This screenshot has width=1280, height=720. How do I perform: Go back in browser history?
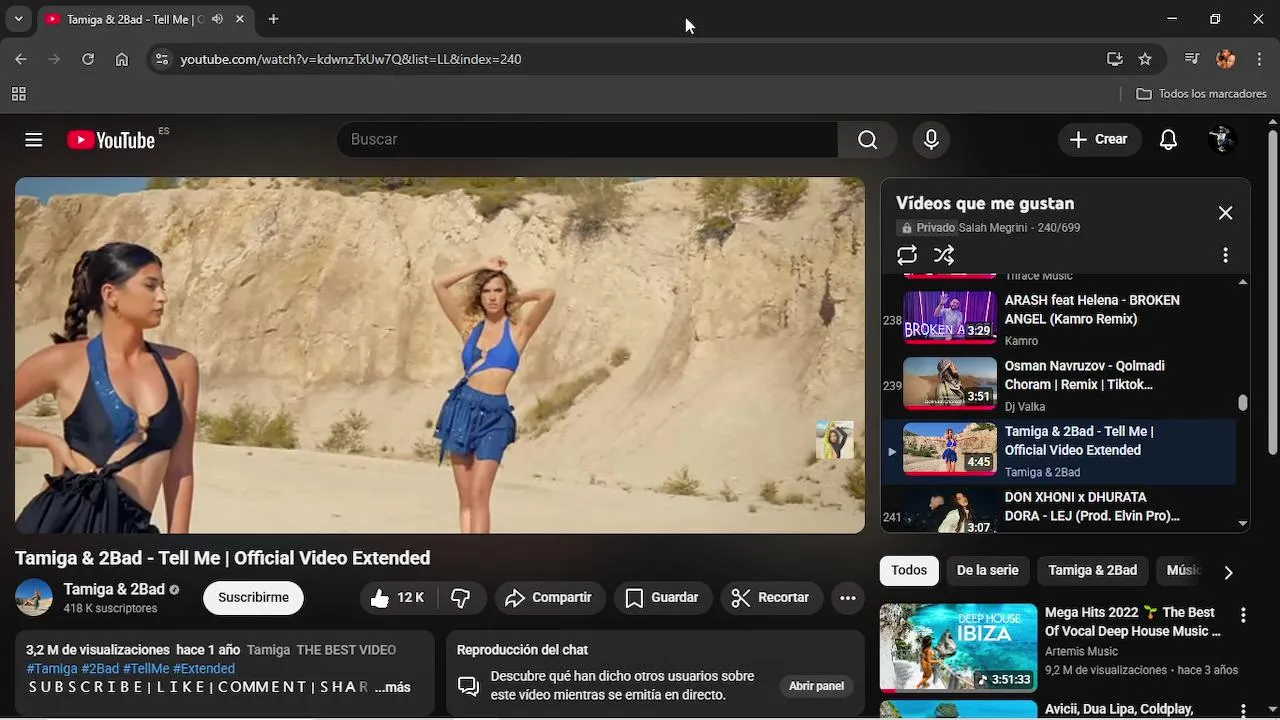click(x=21, y=59)
